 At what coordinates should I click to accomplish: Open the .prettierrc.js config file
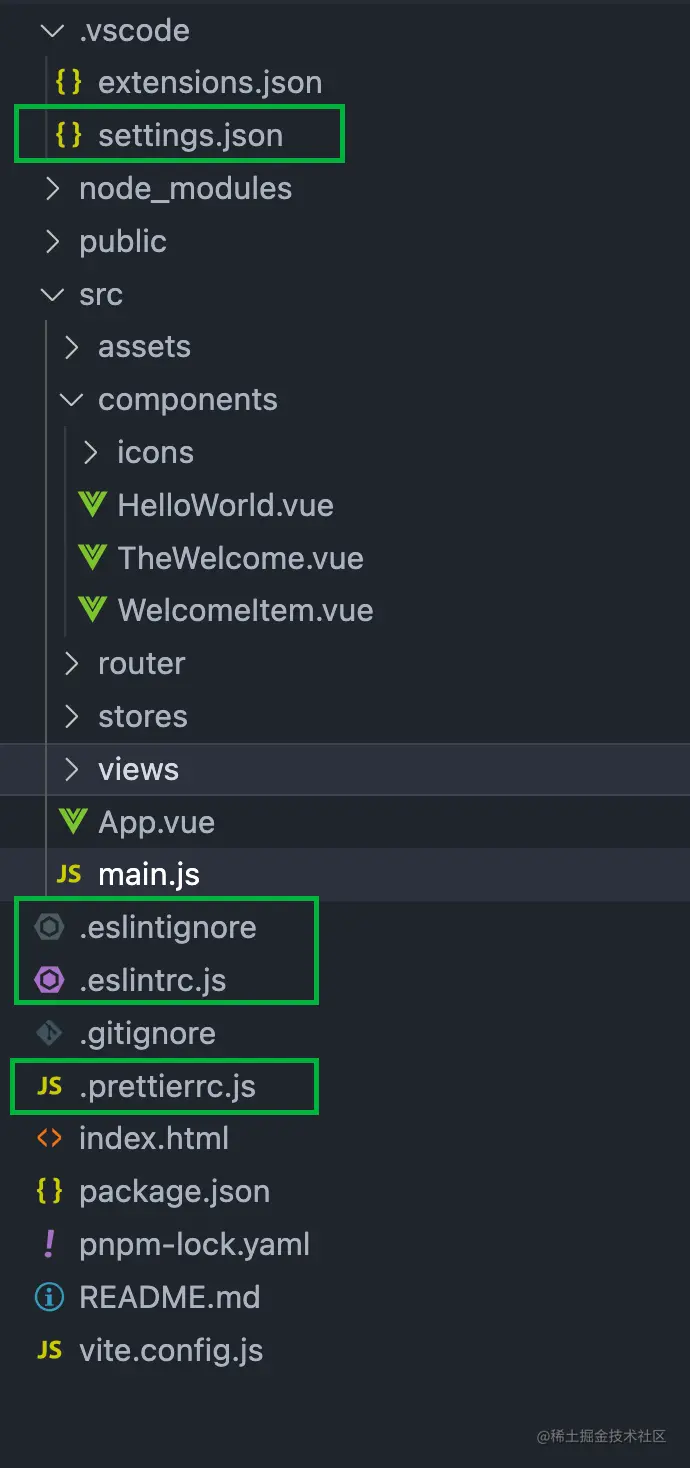point(167,1087)
